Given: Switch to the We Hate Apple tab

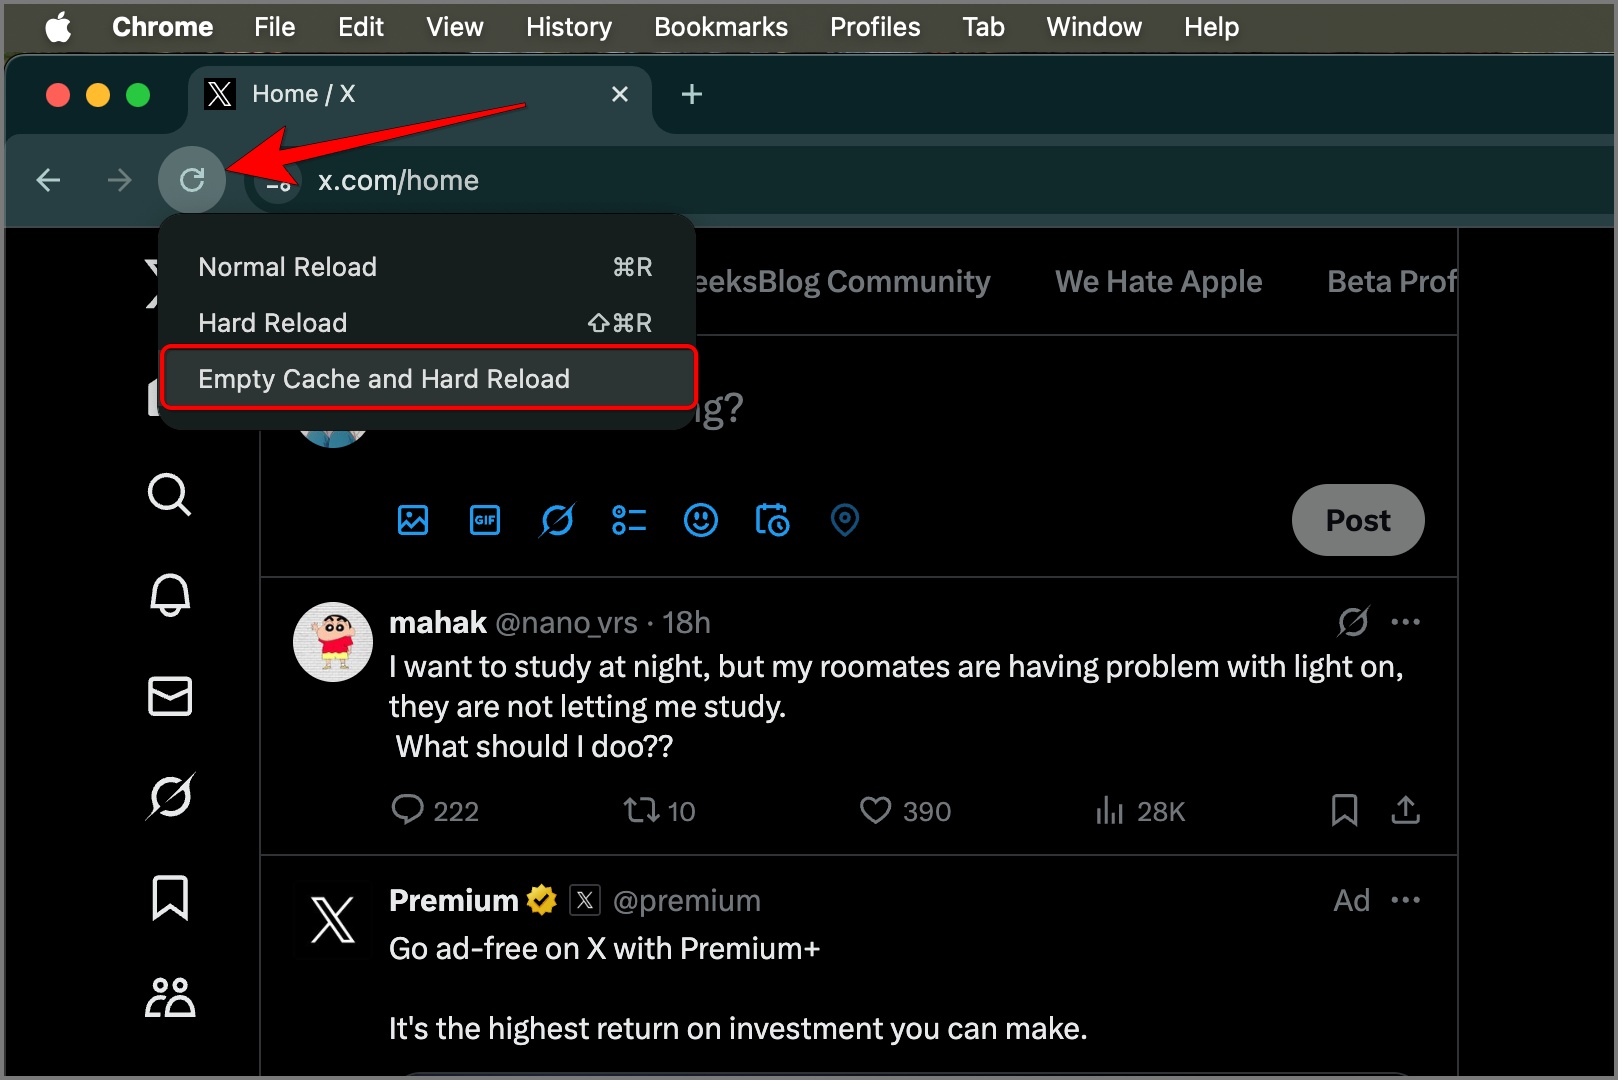Looking at the screenshot, I should pyautogui.click(x=1157, y=281).
